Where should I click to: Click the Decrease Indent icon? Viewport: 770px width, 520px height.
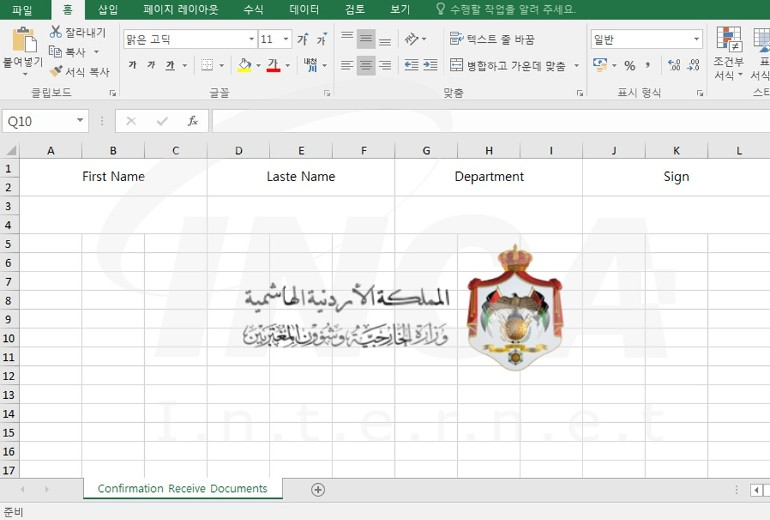point(412,65)
